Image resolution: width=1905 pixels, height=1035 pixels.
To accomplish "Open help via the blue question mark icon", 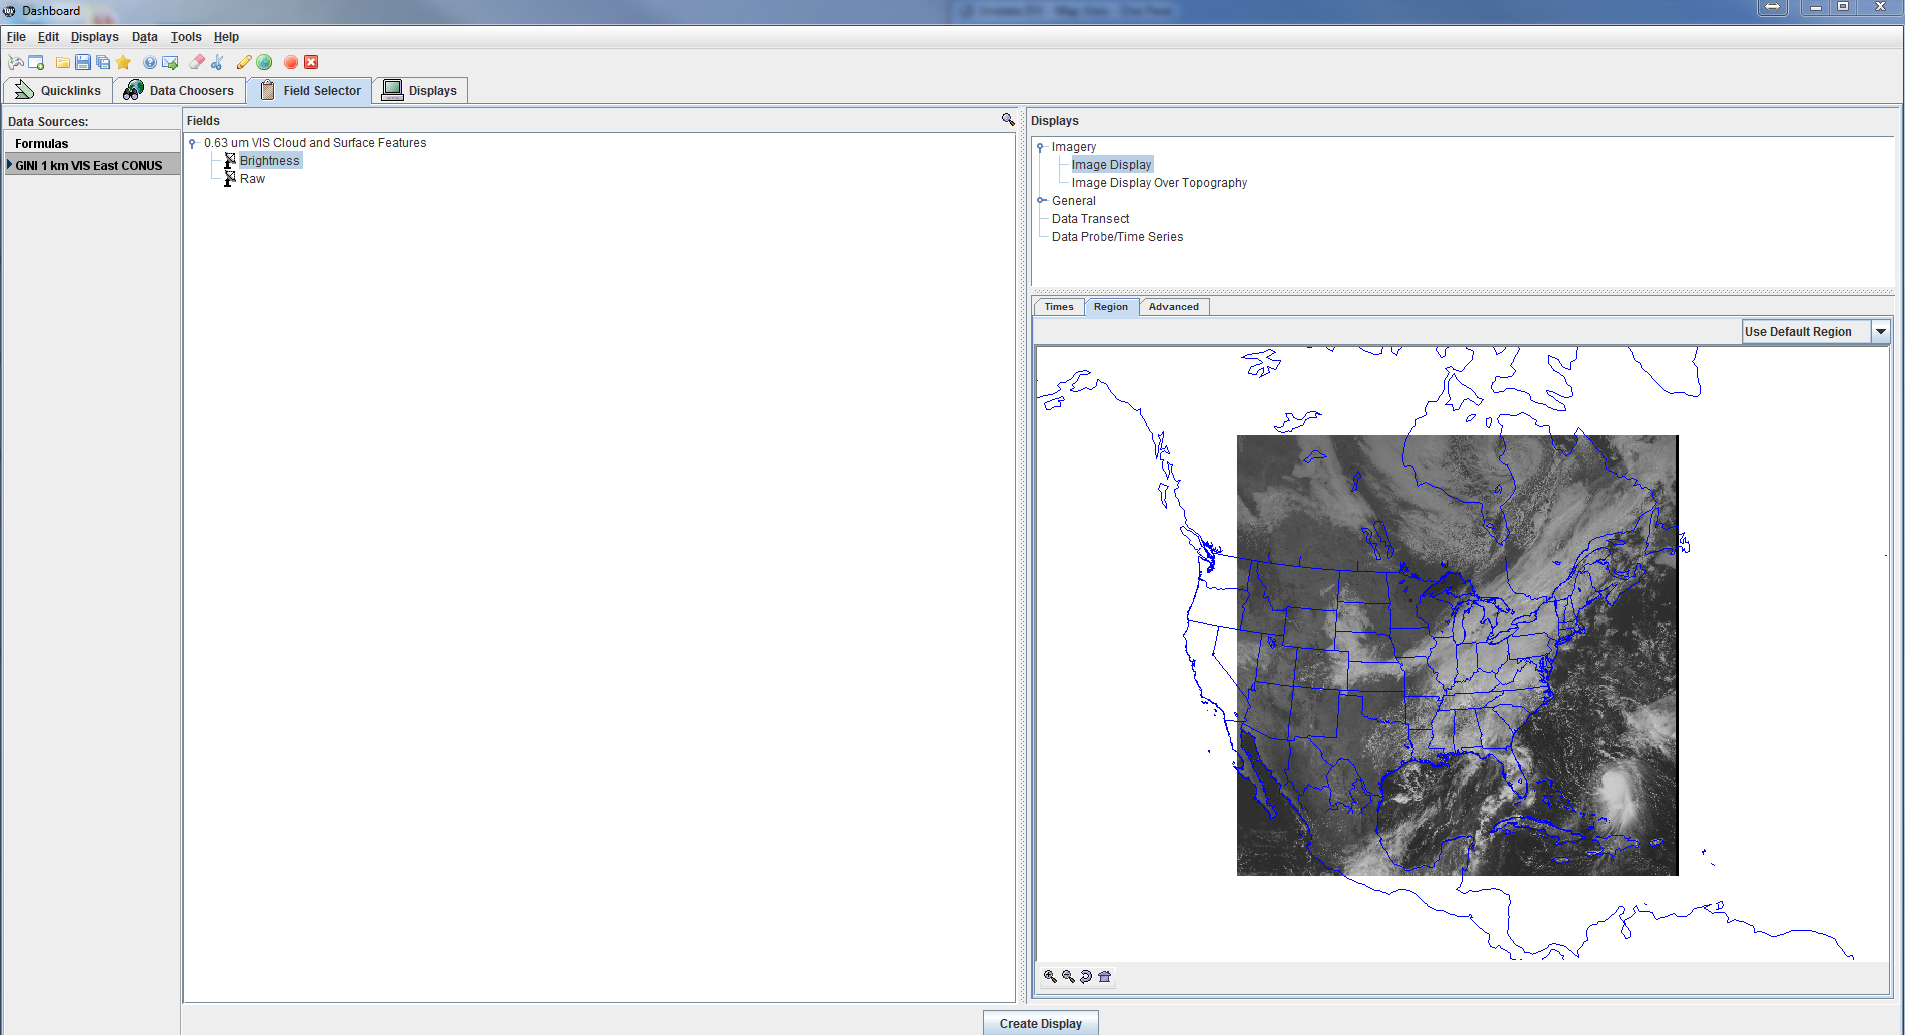I will (x=150, y=62).
